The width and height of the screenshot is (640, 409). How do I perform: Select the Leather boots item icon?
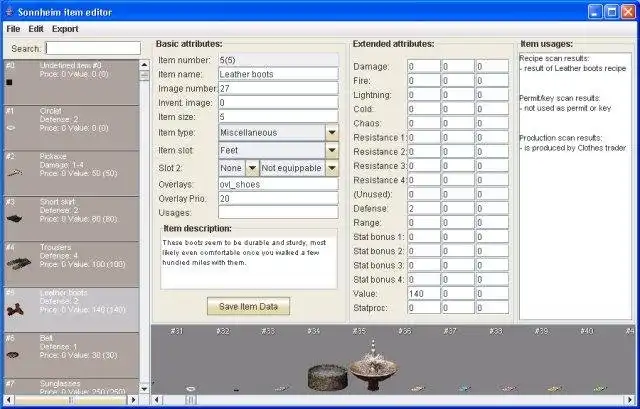(x=15, y=310)
